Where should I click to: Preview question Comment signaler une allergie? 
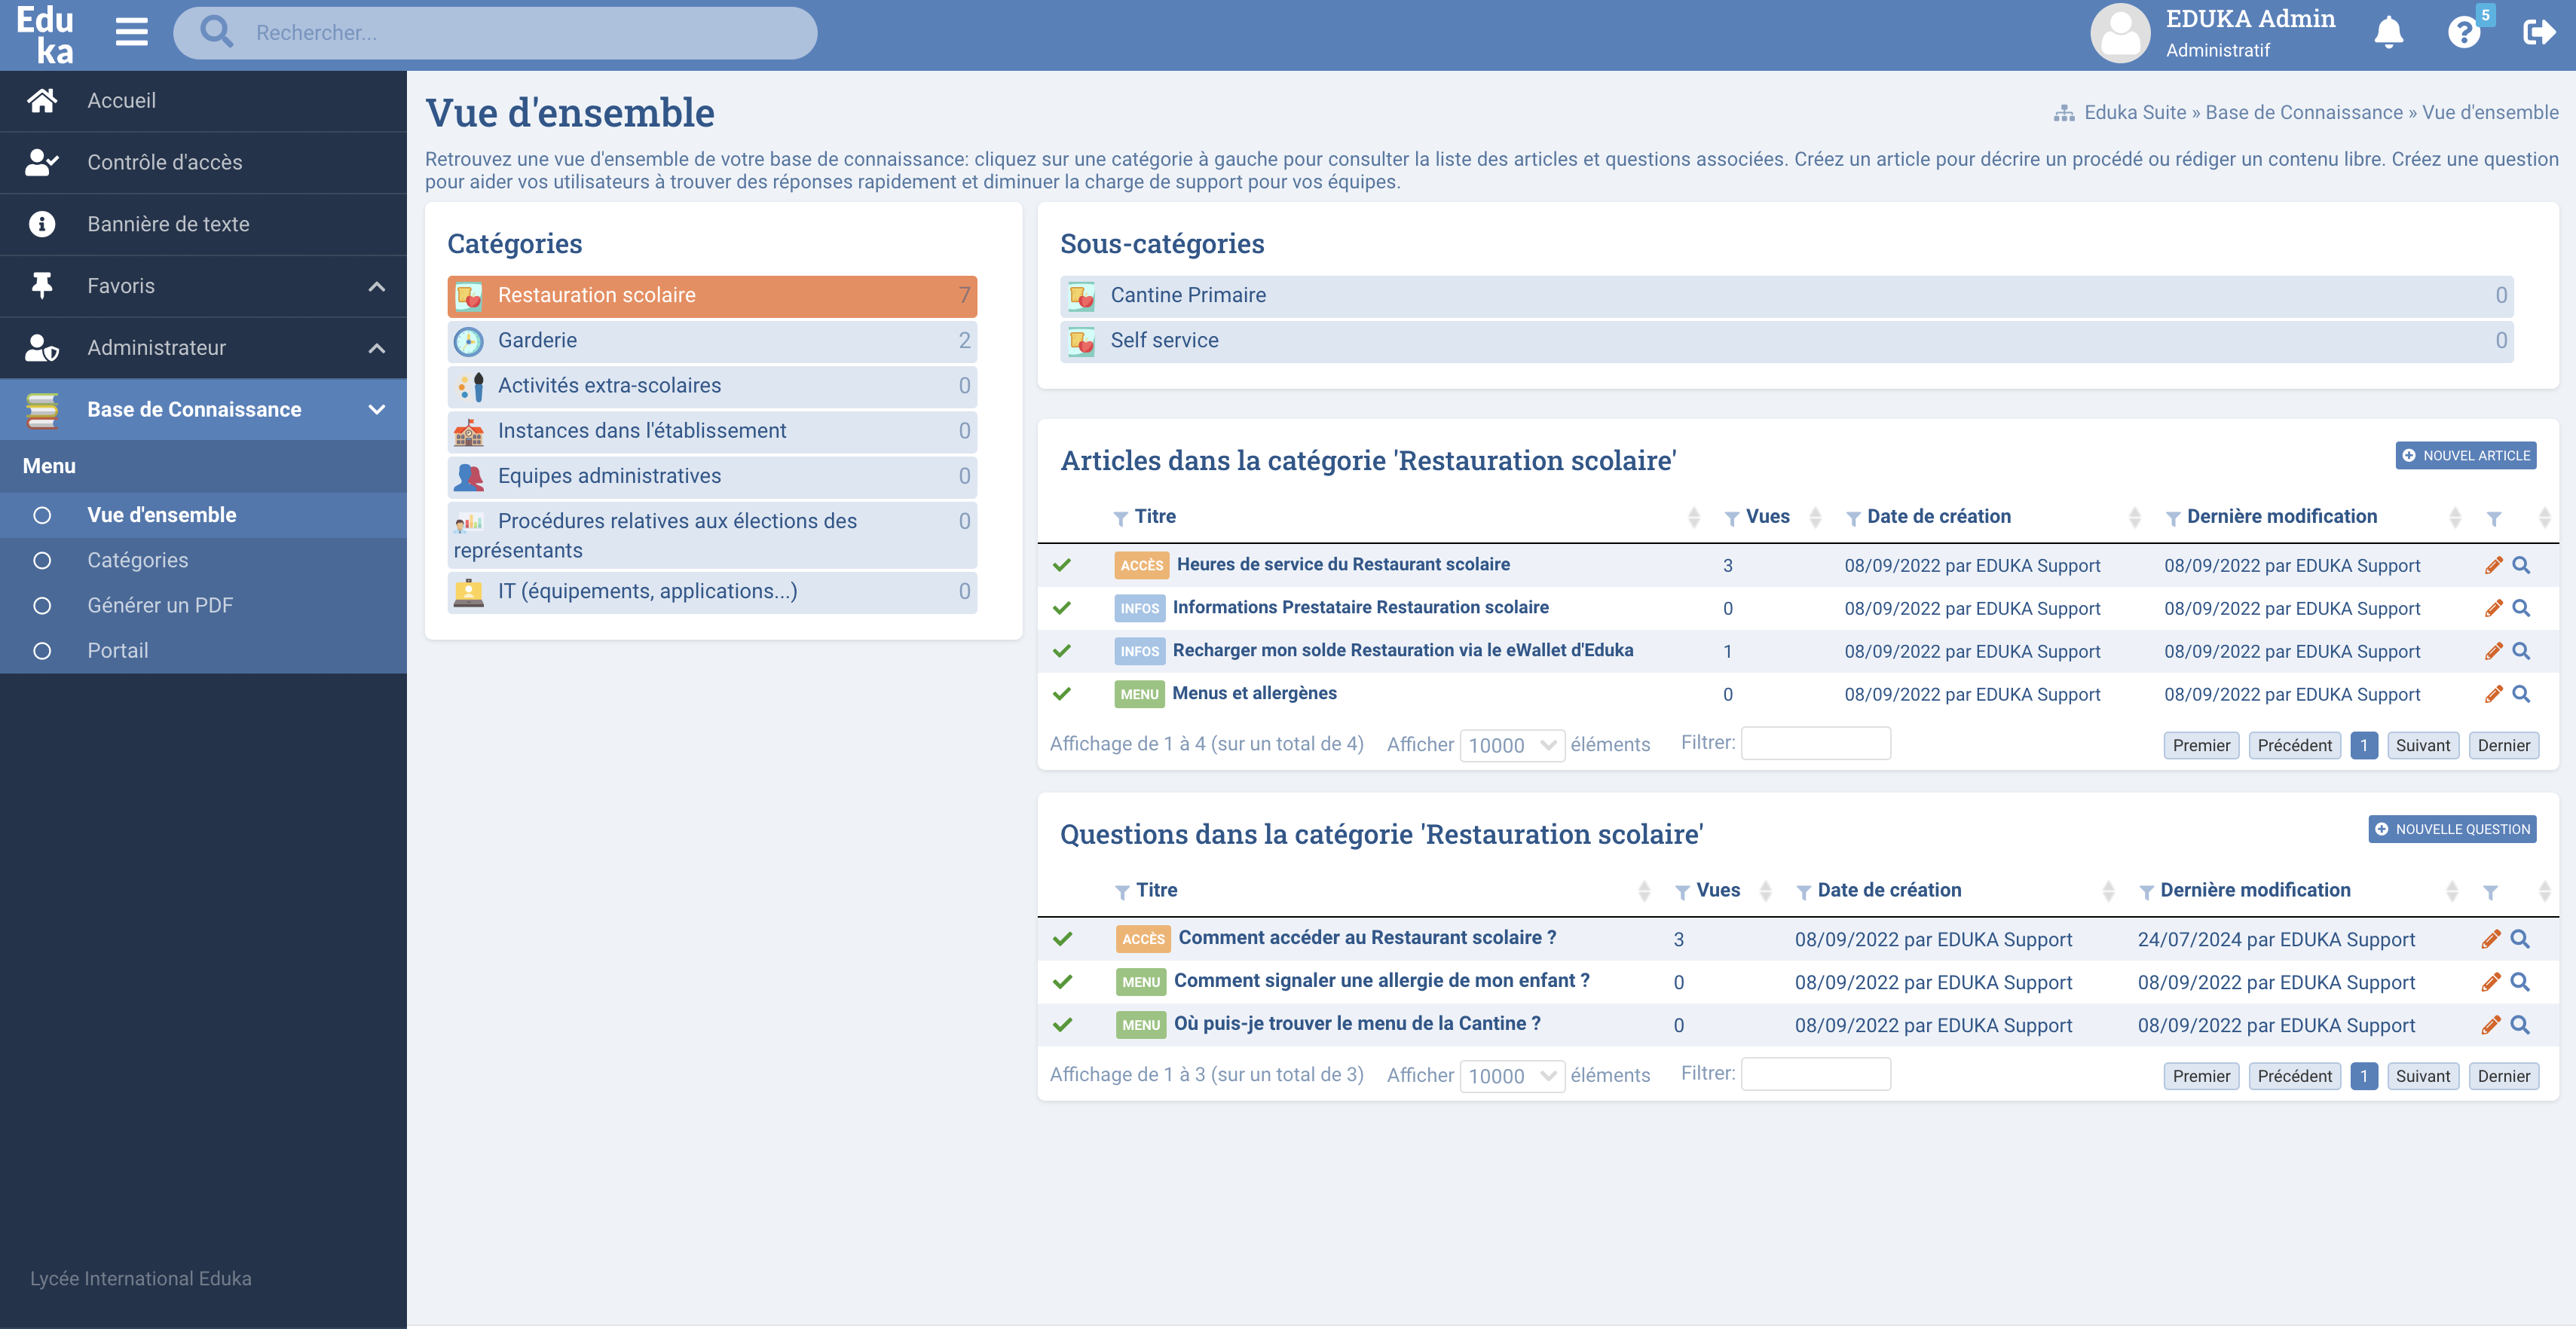pyautogui.click(x=2520, y=982)
